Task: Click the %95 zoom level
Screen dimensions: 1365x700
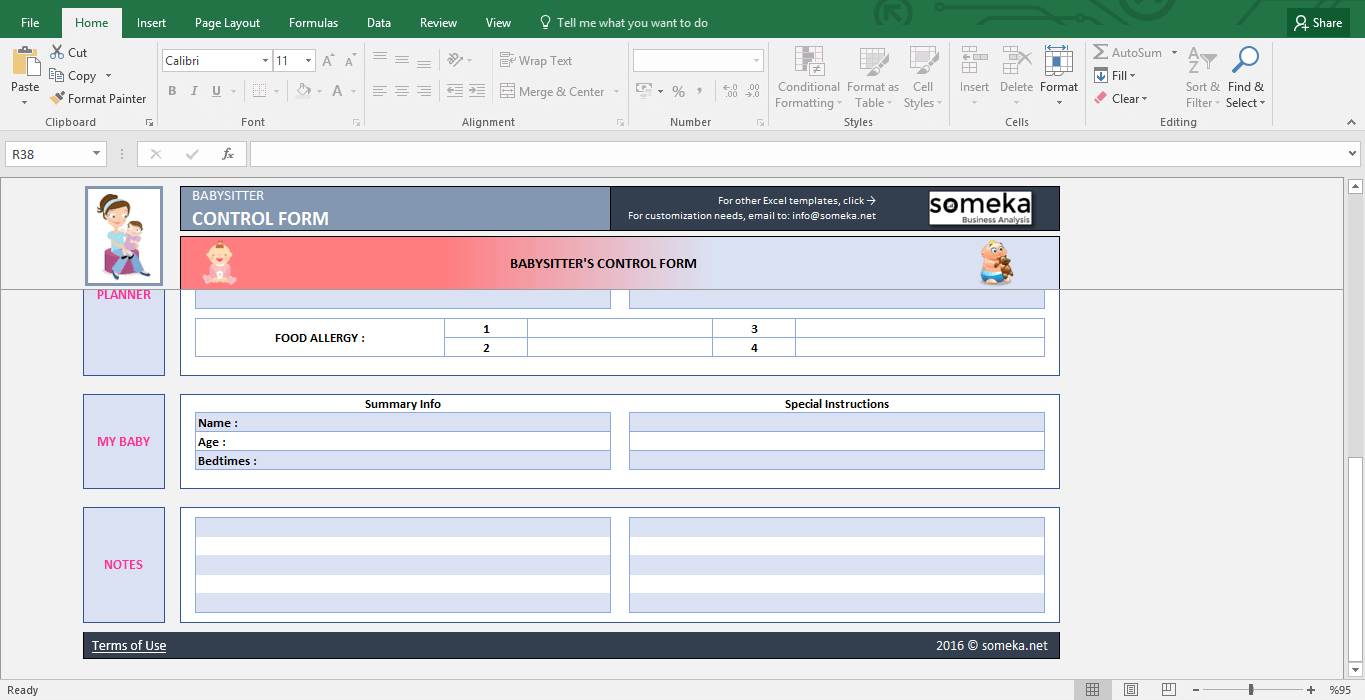Action: coord(1340,690)
